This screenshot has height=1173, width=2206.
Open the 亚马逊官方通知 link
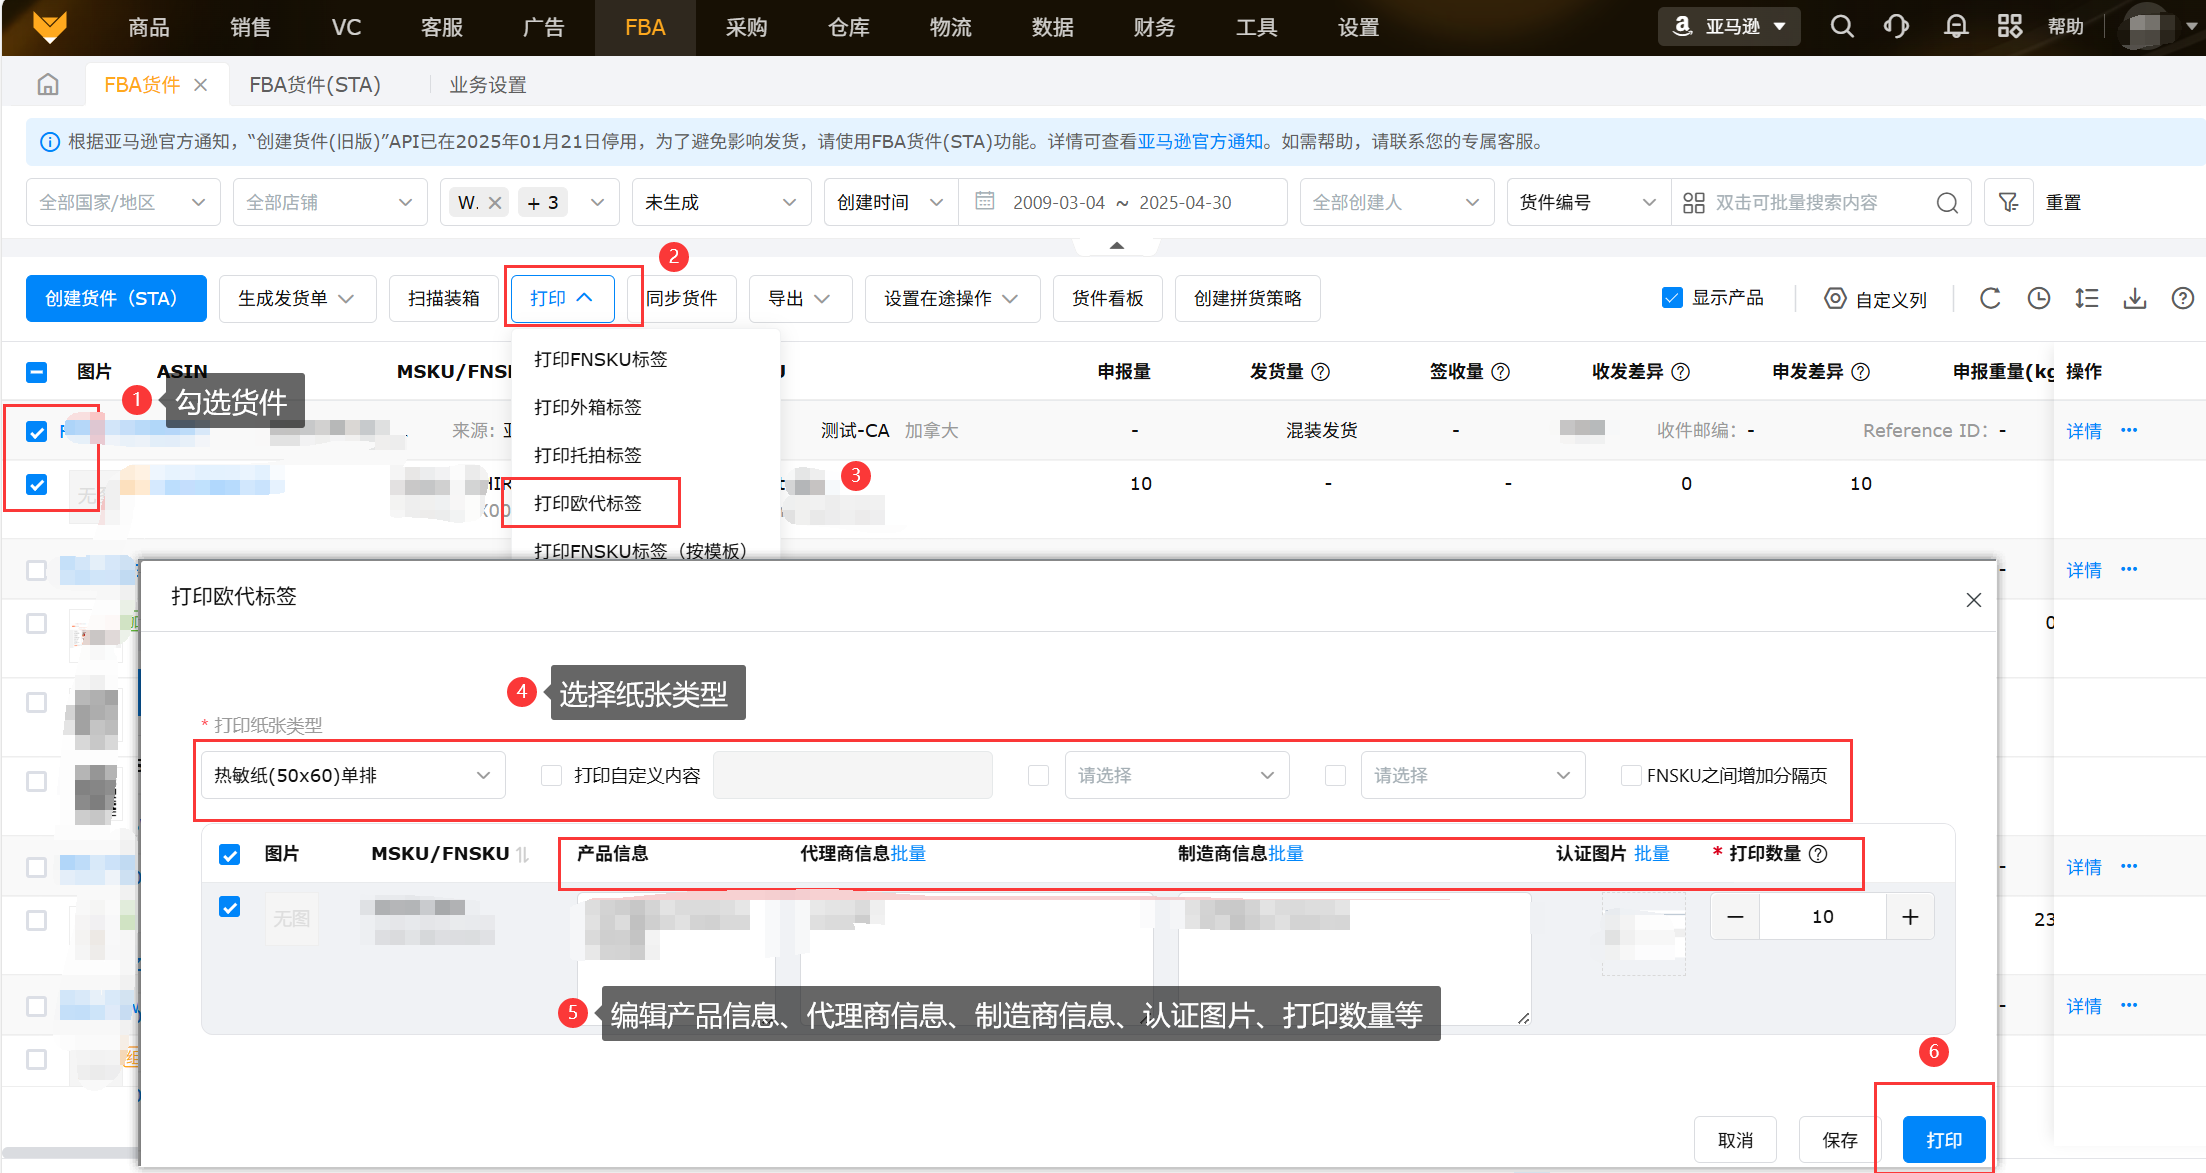click(1200, 142)
